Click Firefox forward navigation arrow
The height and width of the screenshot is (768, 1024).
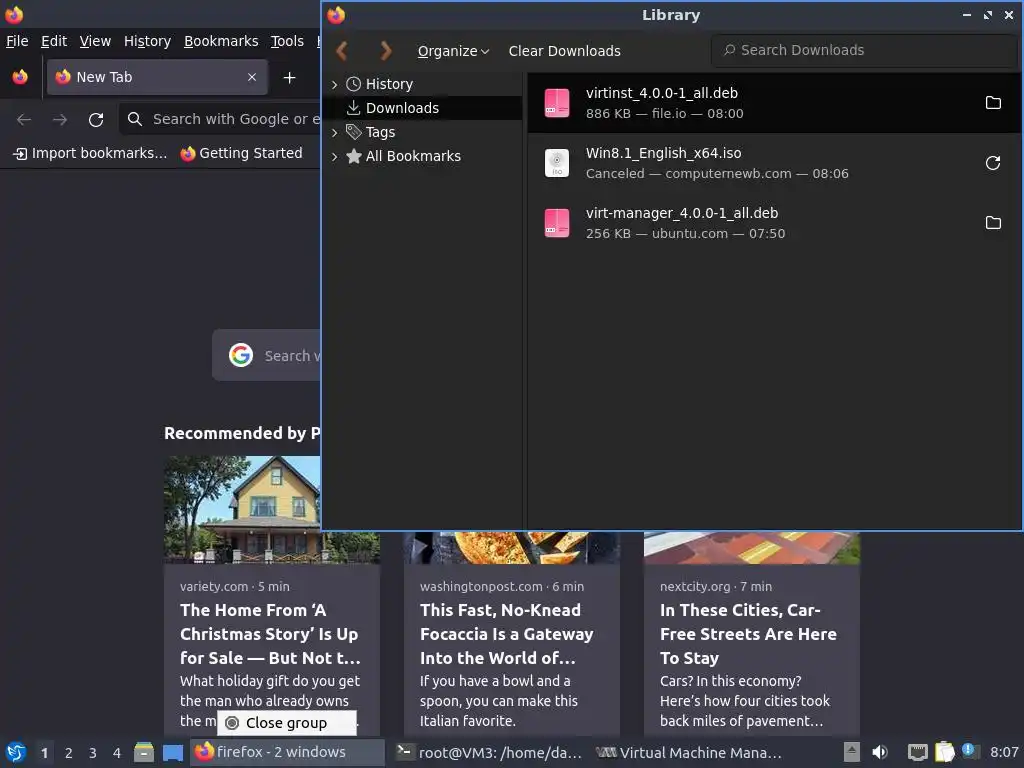tap(60, 120)
